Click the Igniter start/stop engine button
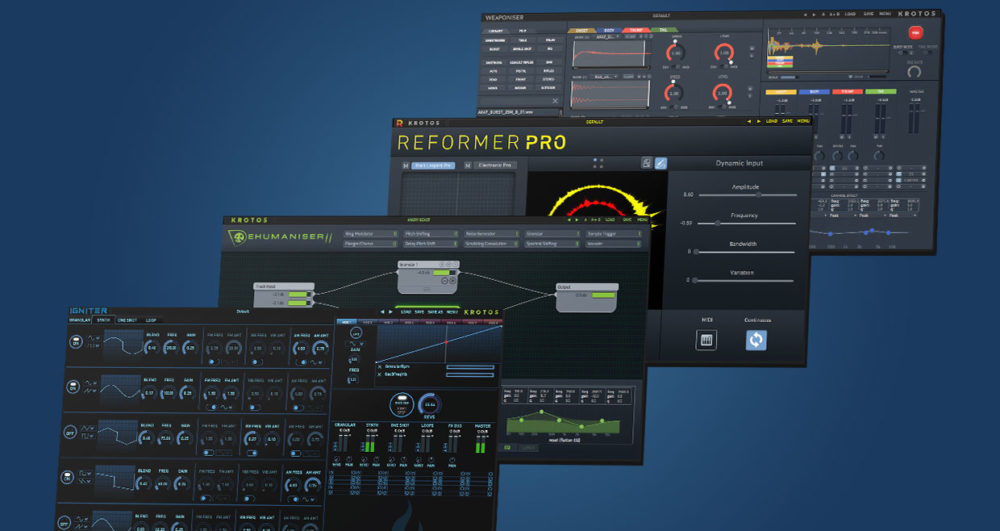The width and height of the screenshot is (1000, 531). click(x=401, y=405)
